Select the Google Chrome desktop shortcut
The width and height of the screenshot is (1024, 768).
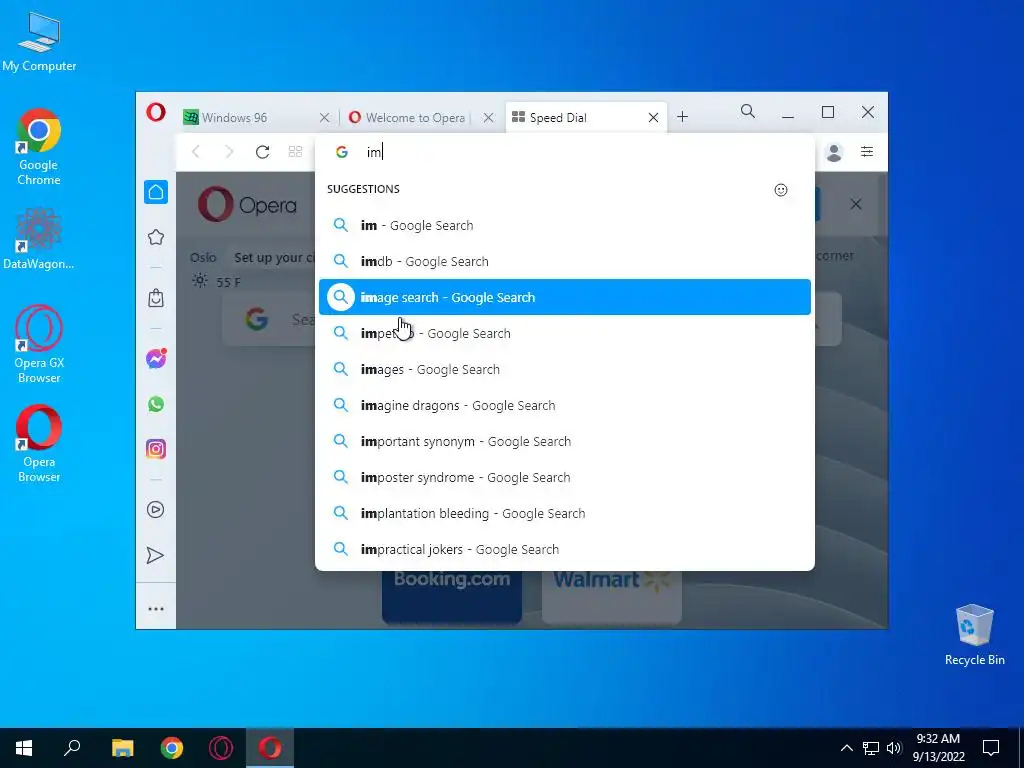point(39,147)
